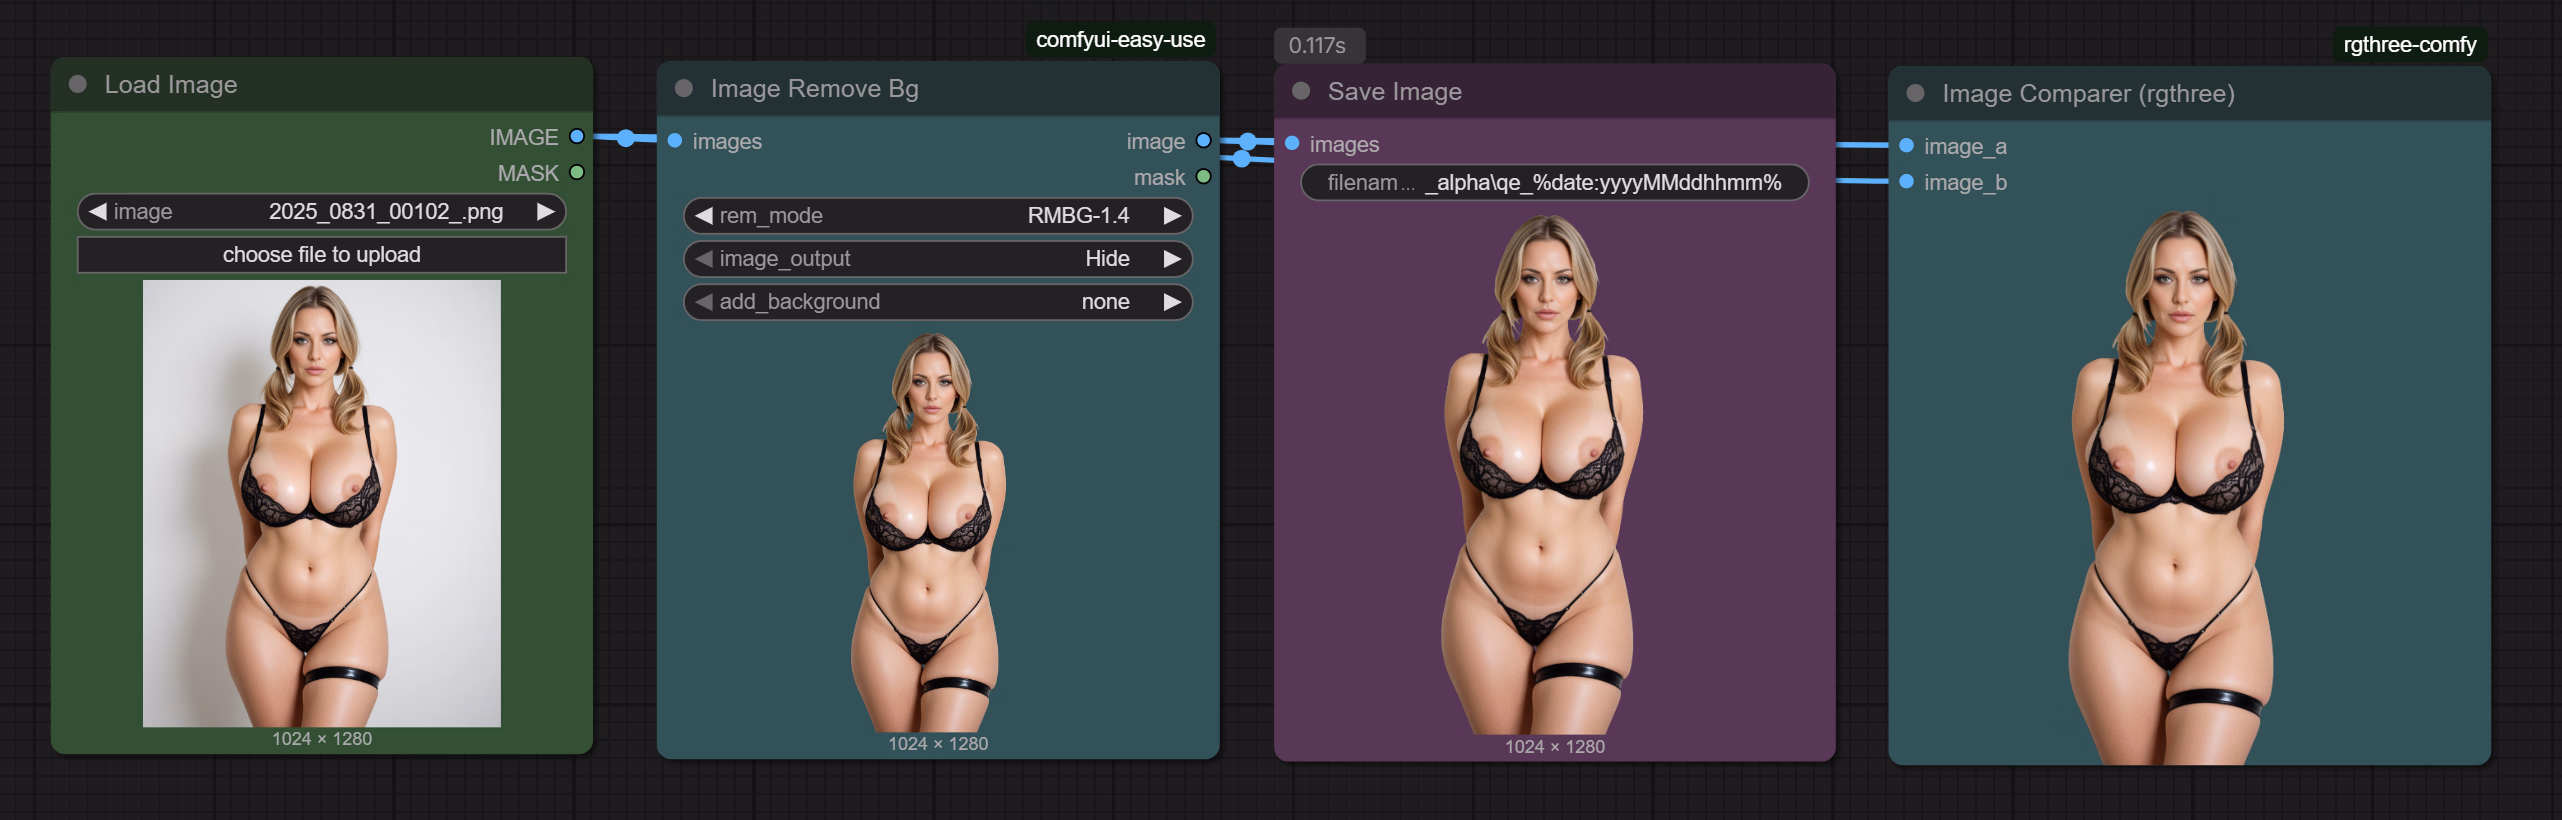Click the Save Image images input port
Screen dimensions: 2562x820
pyautogui.click(x=1292, y=144)
